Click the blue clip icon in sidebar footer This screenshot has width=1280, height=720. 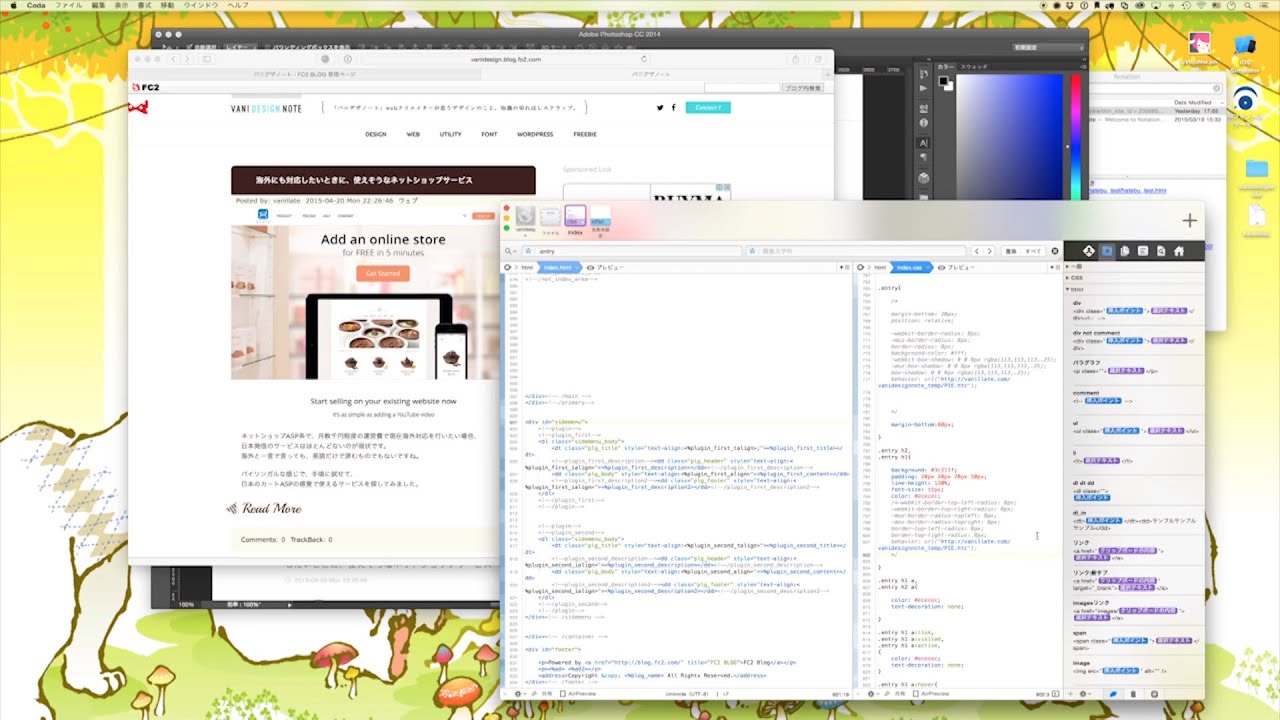tap(1113, 693)
